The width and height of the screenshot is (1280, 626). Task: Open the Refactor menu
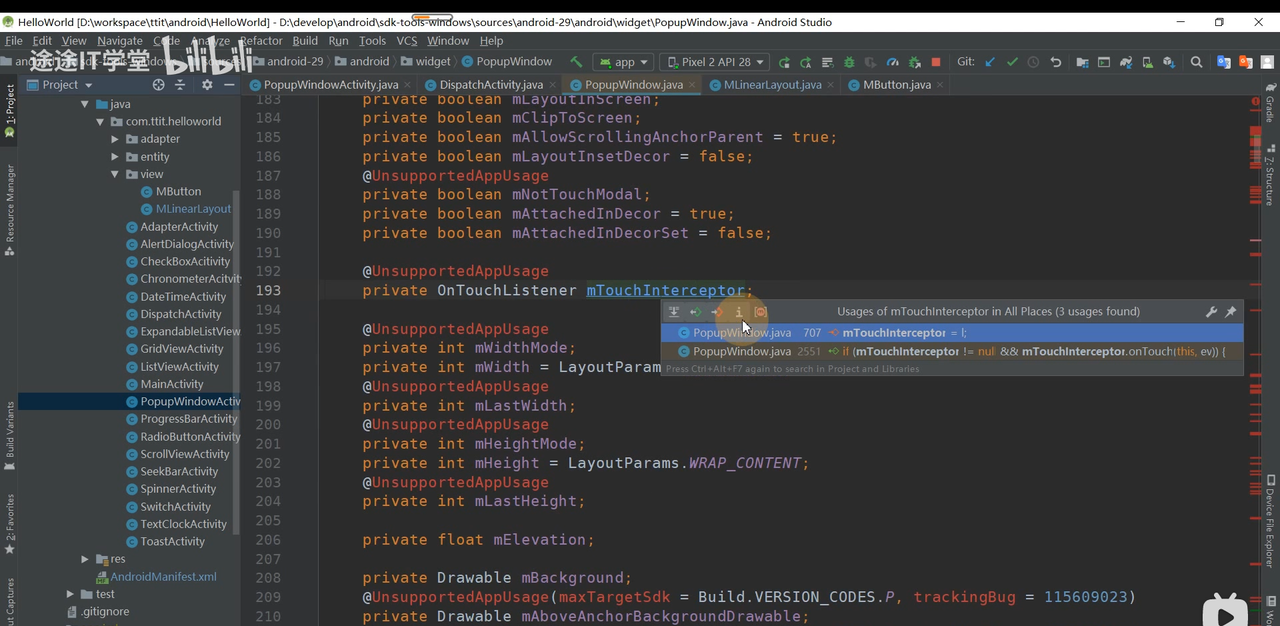click(260, 41)
